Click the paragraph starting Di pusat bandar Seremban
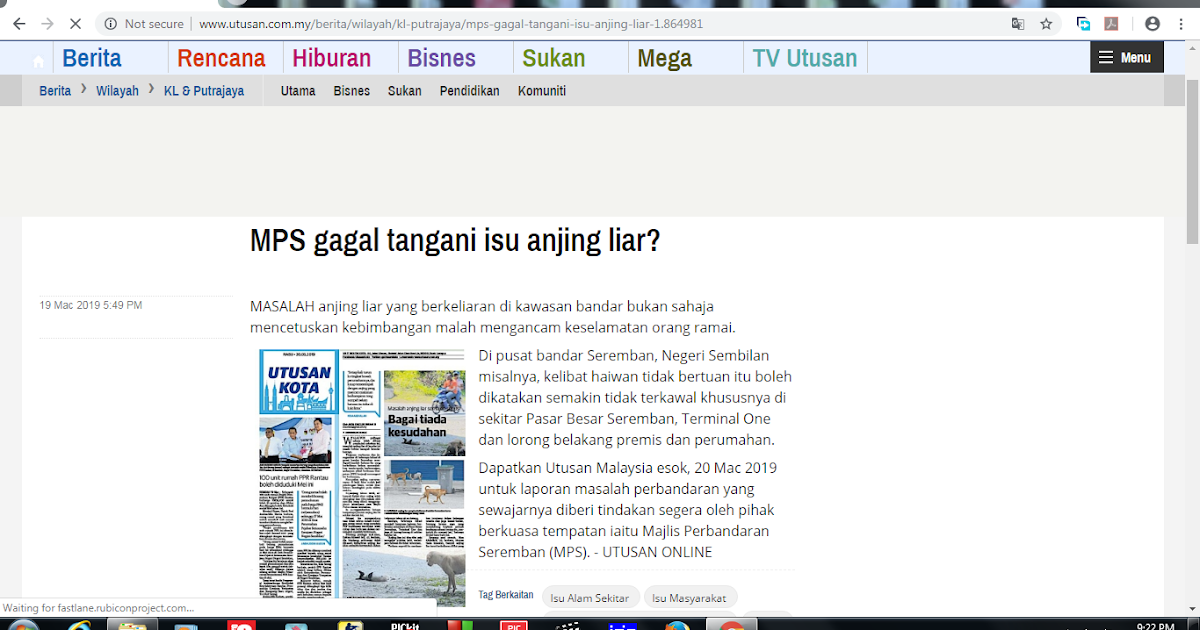This screenshot has height=630, width=1200. pyautogui.click(x=635, y=398)
